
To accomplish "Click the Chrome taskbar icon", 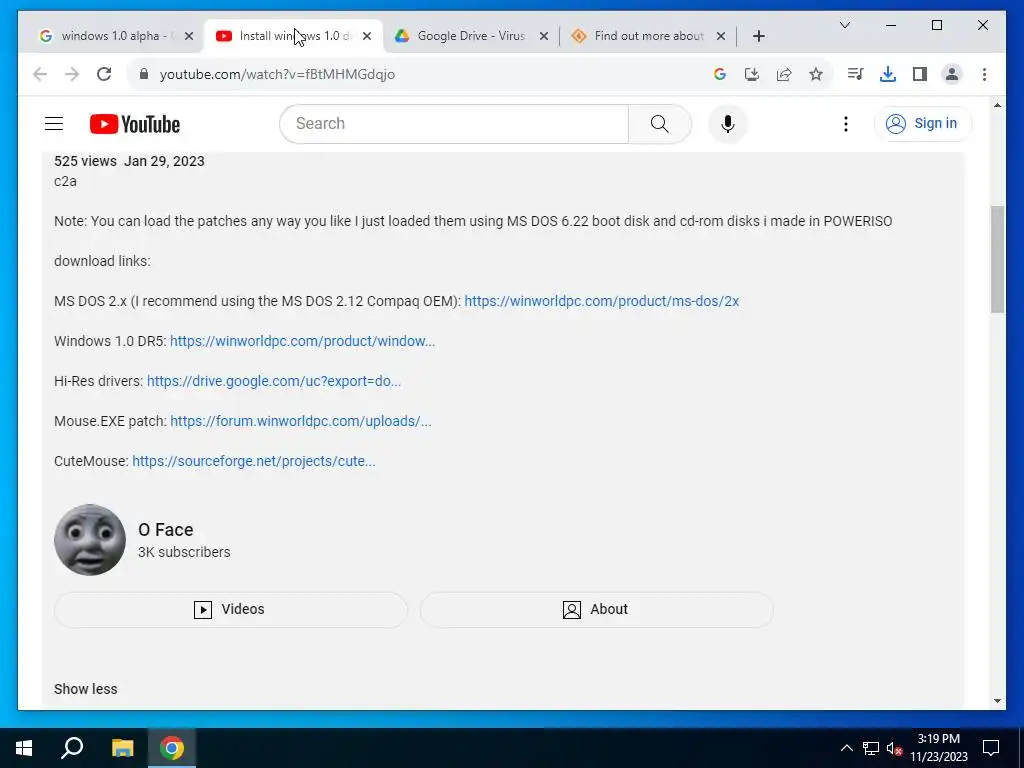I will [172, 748].
